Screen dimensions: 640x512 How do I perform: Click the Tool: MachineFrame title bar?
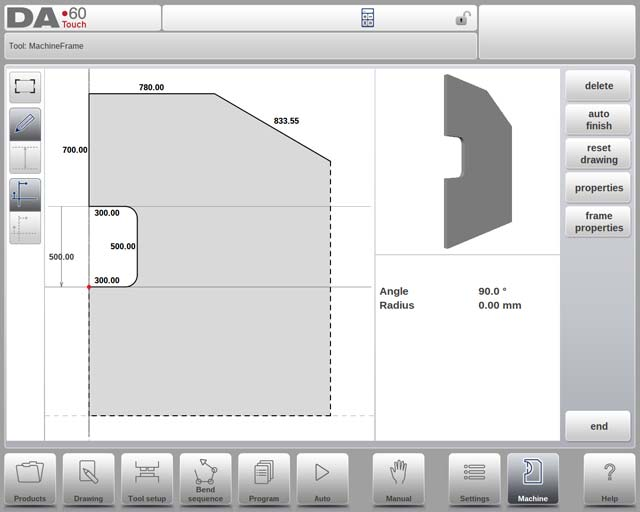[241, 46]
